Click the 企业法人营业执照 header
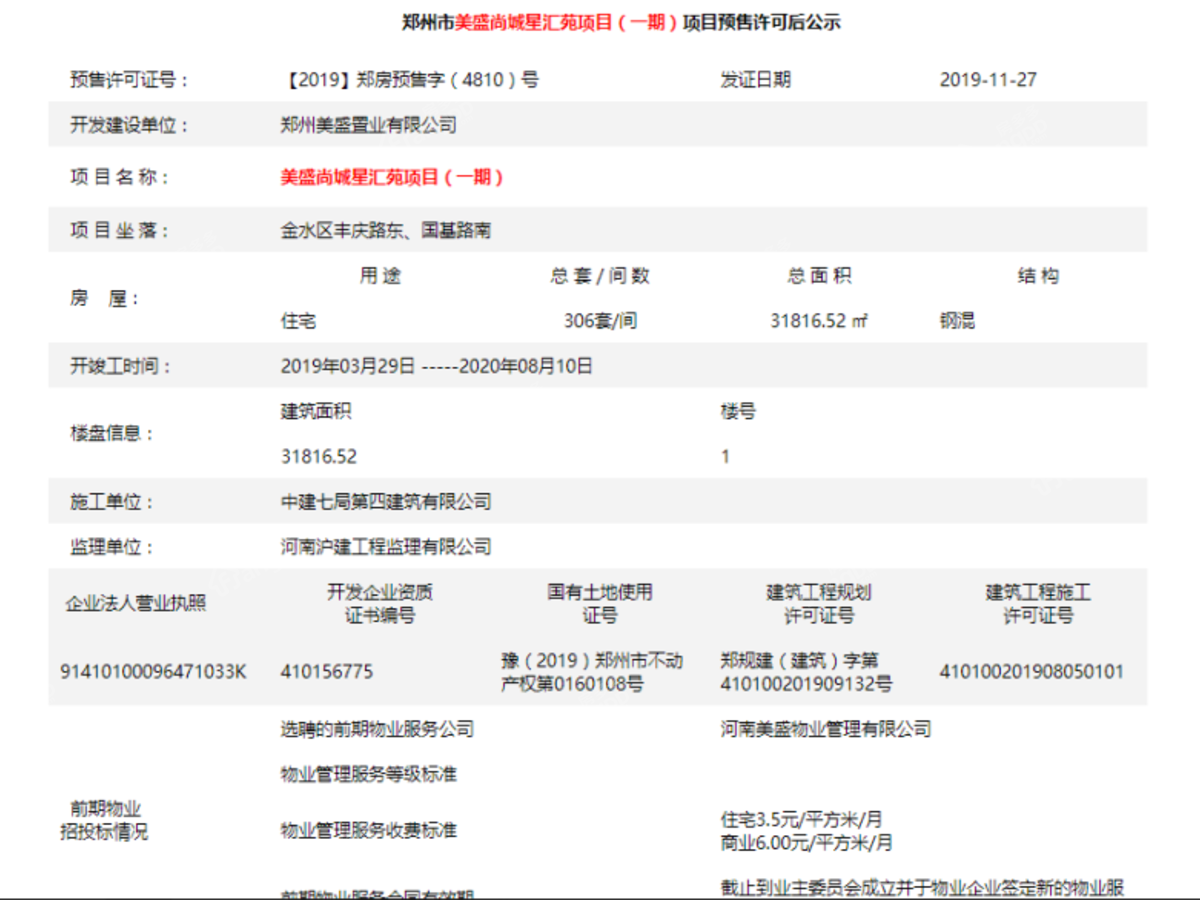The height and width of the screenshot is (900, 1200). pyautogui.click(x=136, y=603)
